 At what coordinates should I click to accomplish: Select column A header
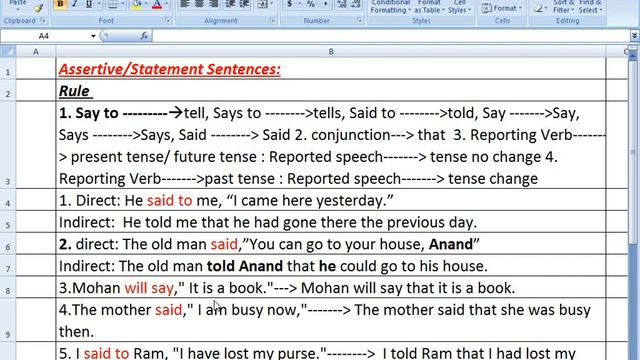[x=36, y=51]
